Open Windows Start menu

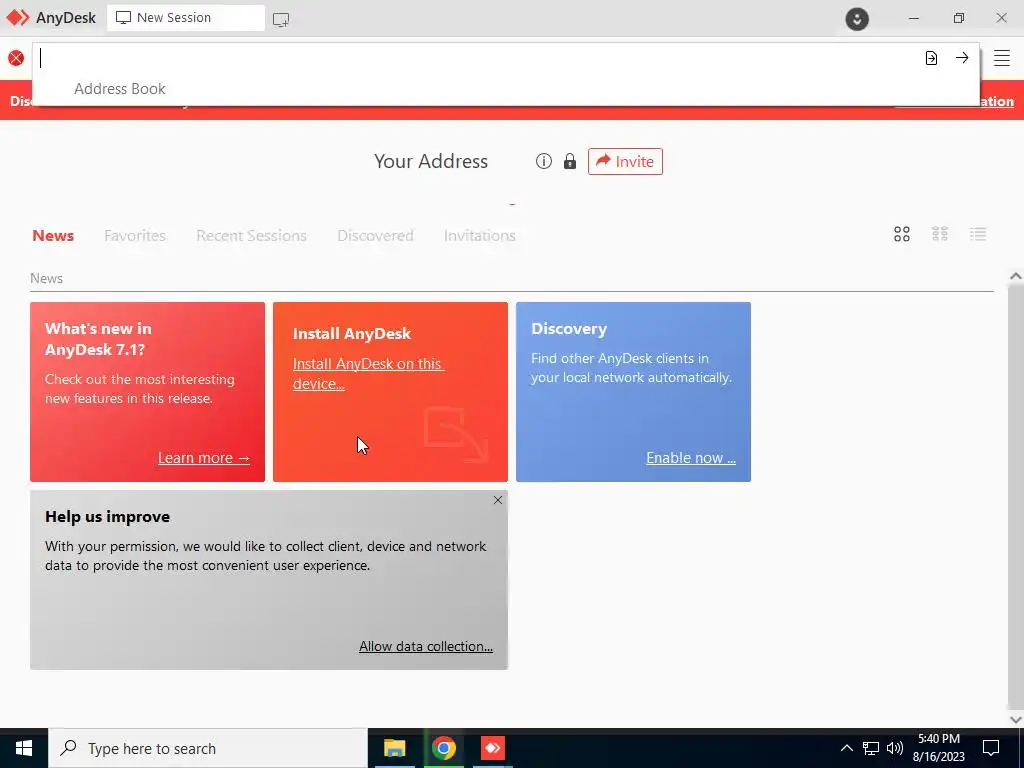pos(24,748)
